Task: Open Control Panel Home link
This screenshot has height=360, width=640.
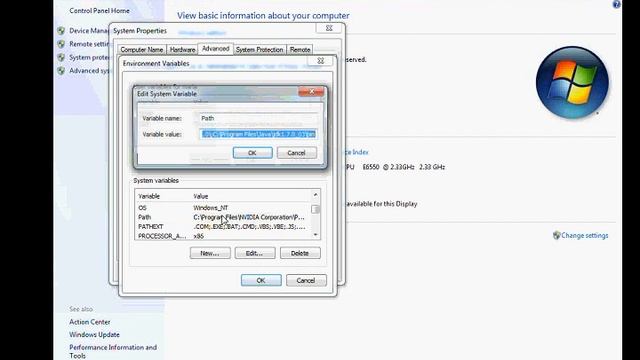Action: coord(99,11)
